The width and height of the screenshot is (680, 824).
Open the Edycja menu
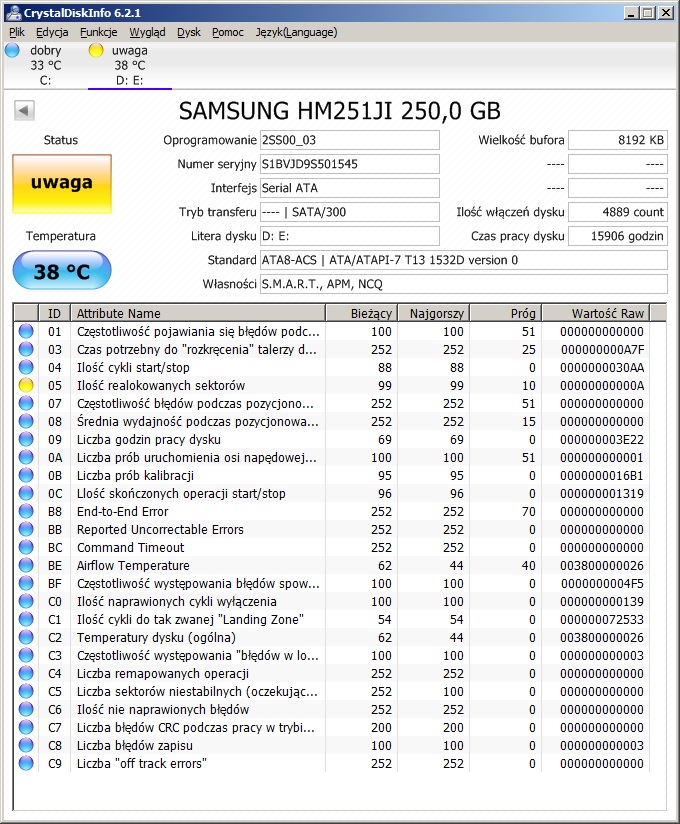tap(52, 33)
